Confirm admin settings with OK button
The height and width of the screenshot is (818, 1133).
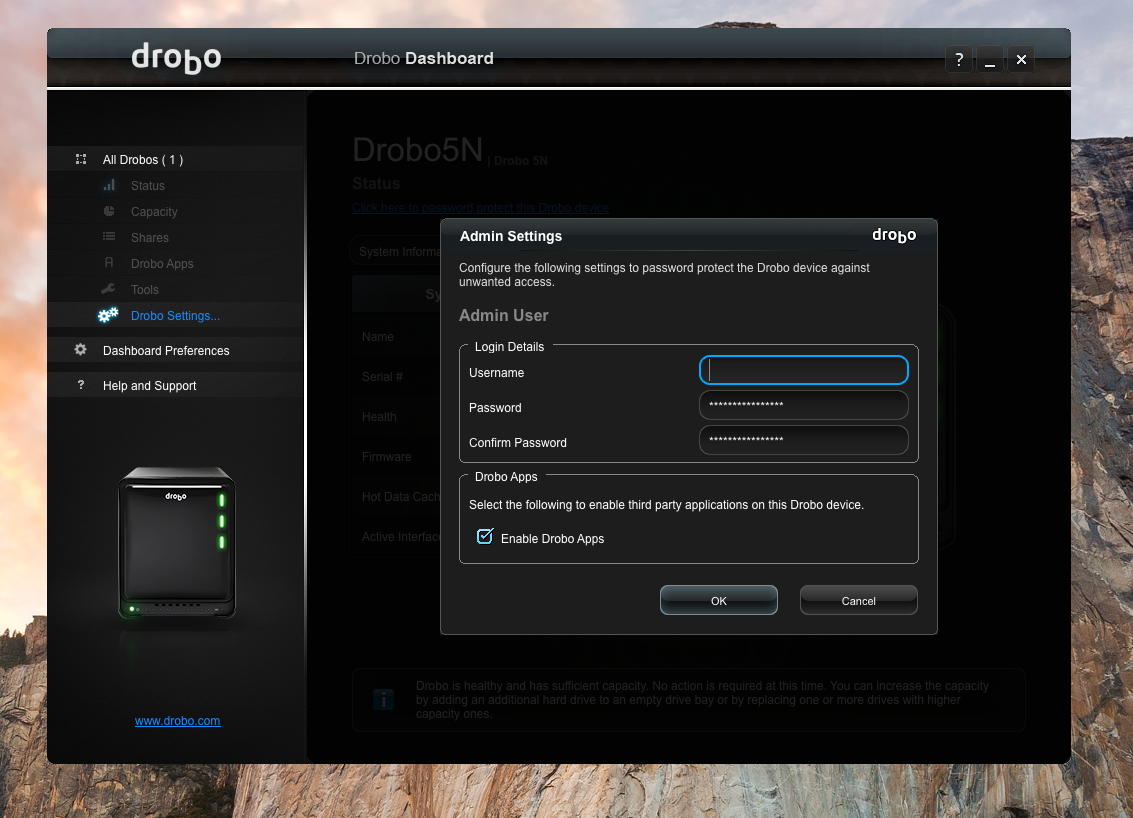coord(718,601)
